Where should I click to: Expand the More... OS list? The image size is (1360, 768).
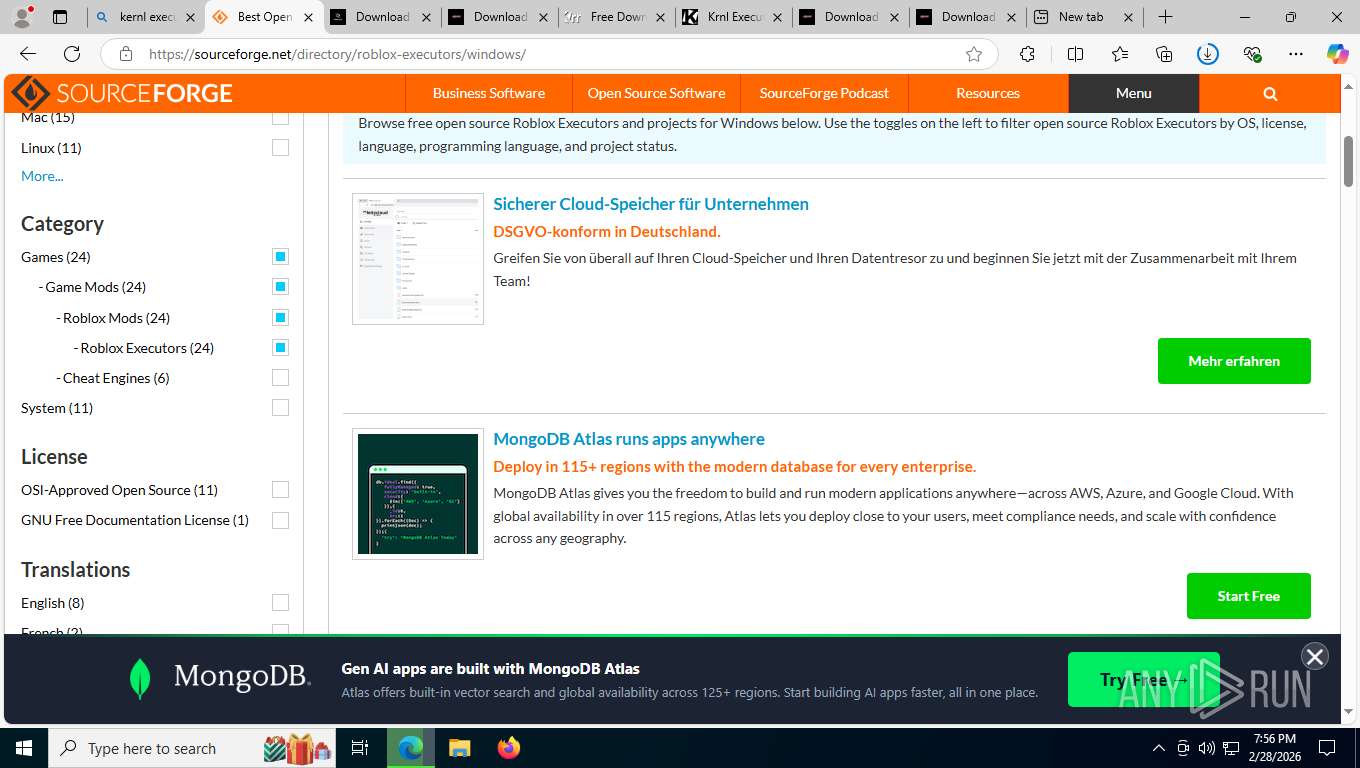pyautogui.click(x=42, y=176)
